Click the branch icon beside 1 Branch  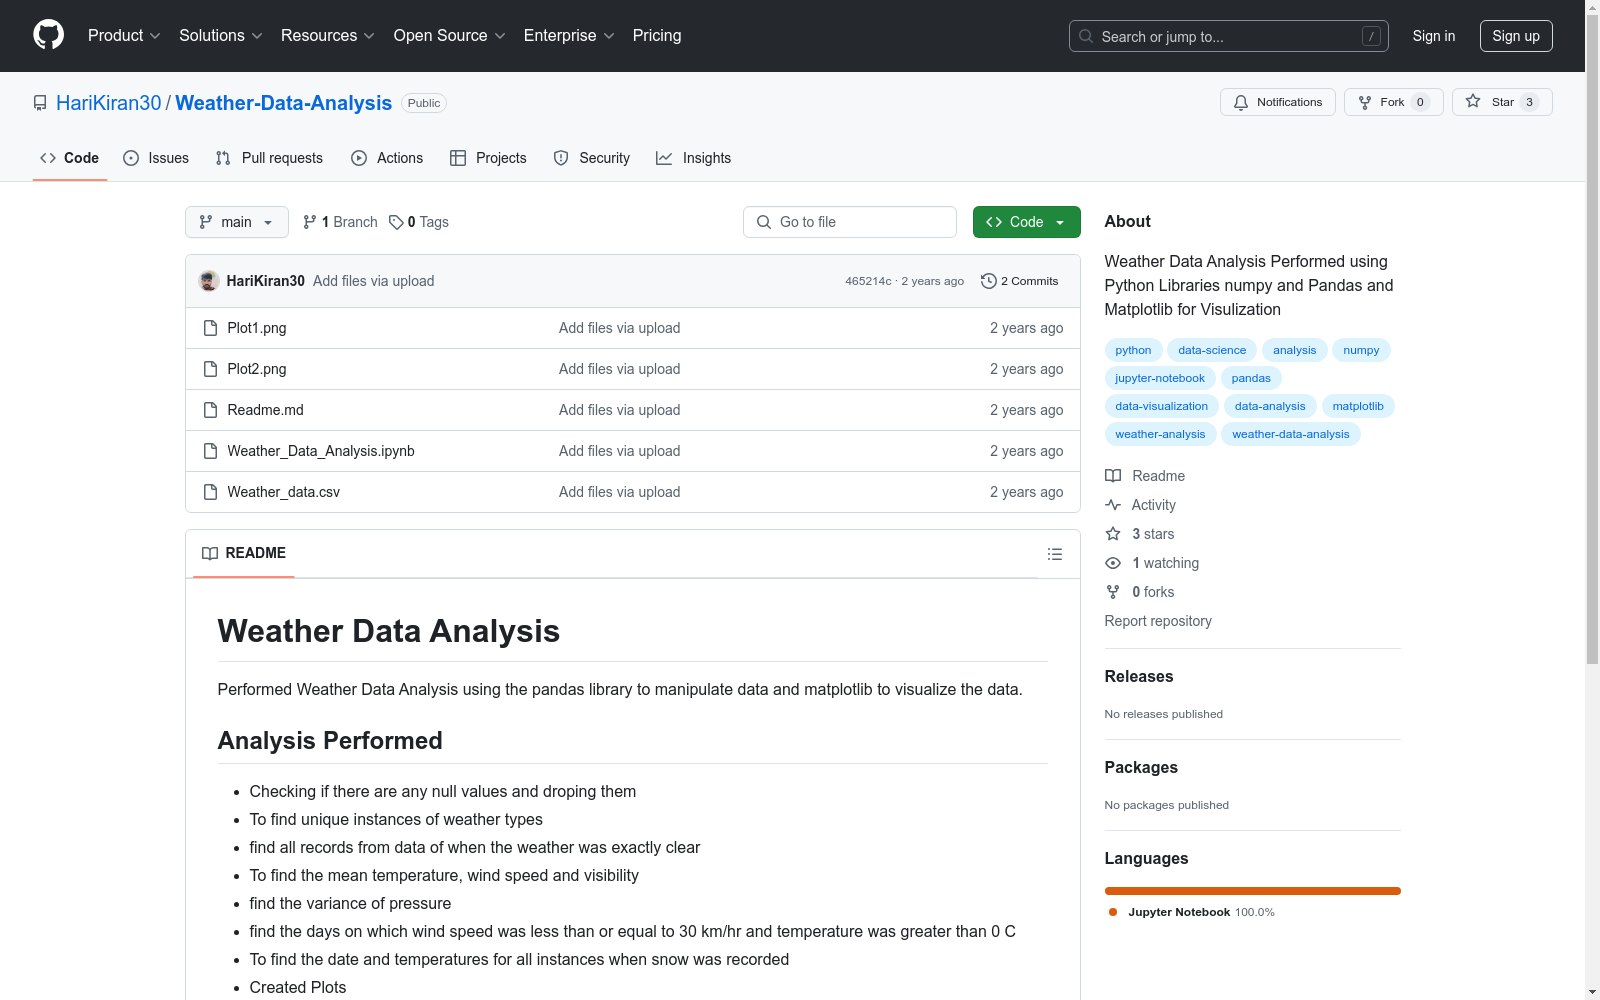point(310,222)
